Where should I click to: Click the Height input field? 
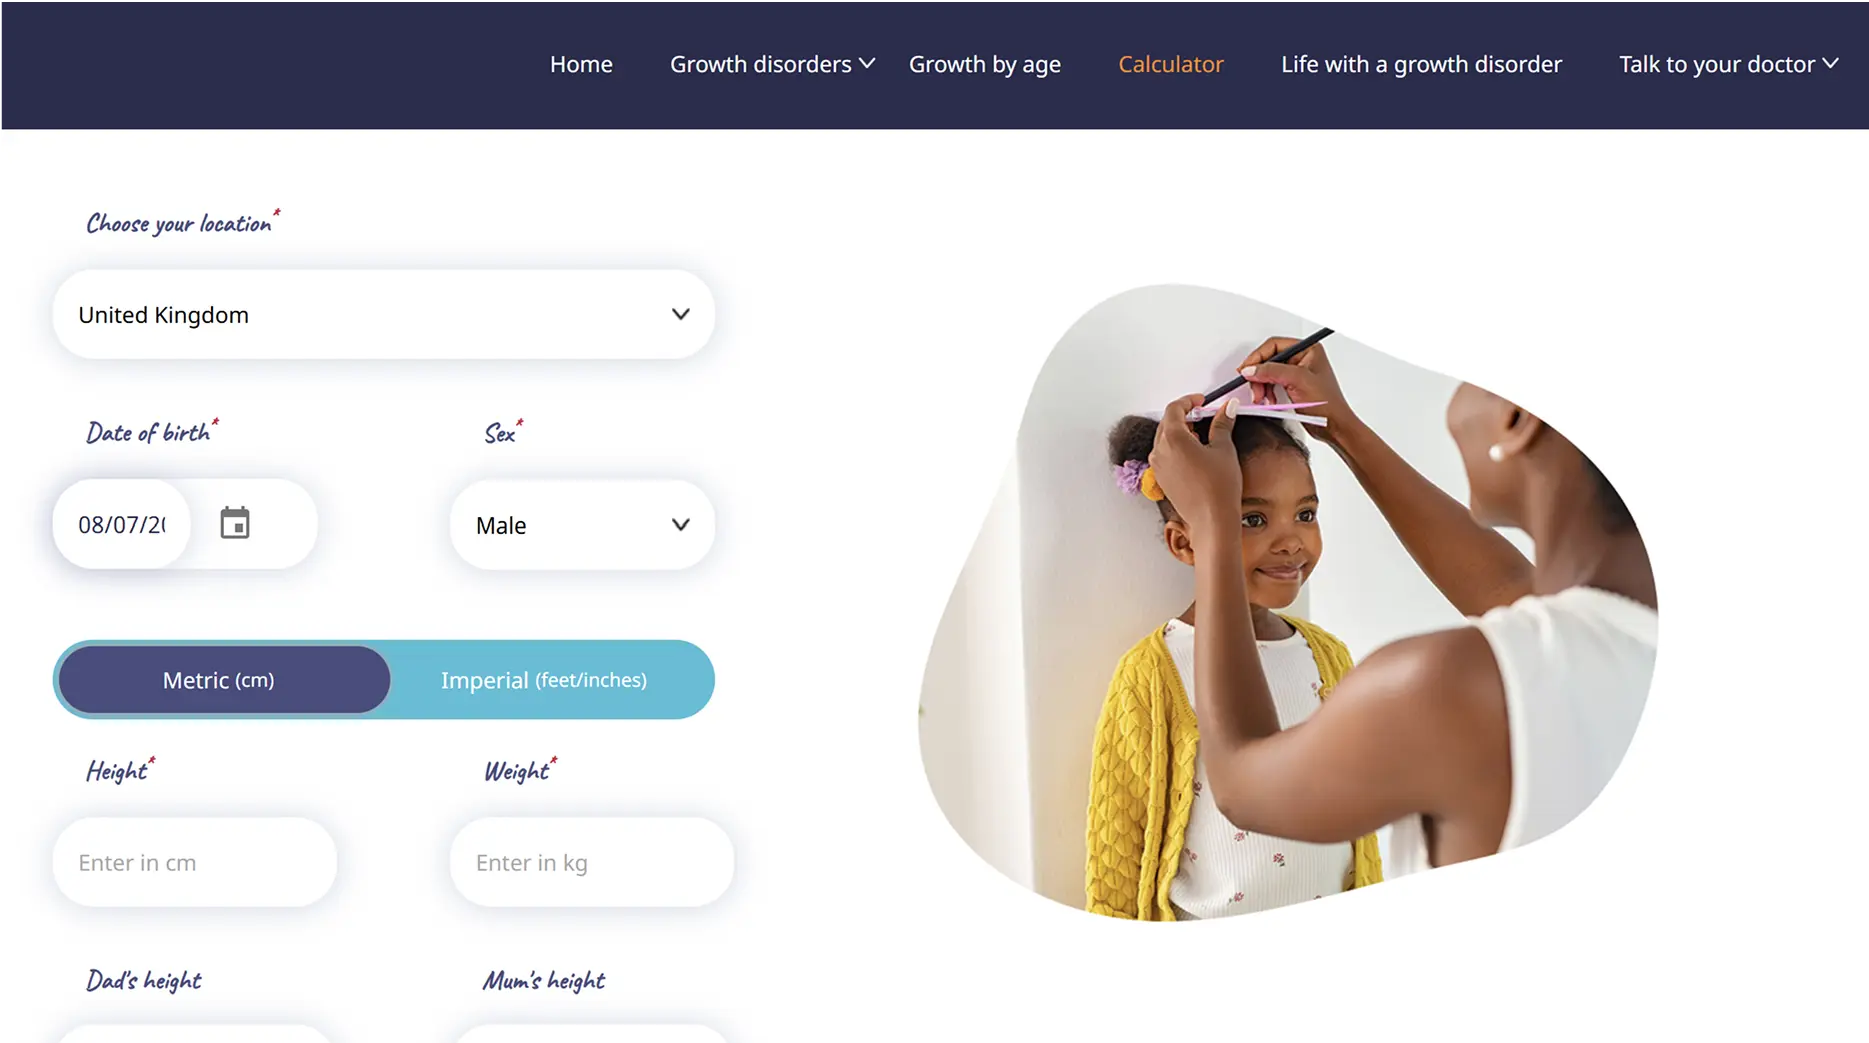pos(195,862)
